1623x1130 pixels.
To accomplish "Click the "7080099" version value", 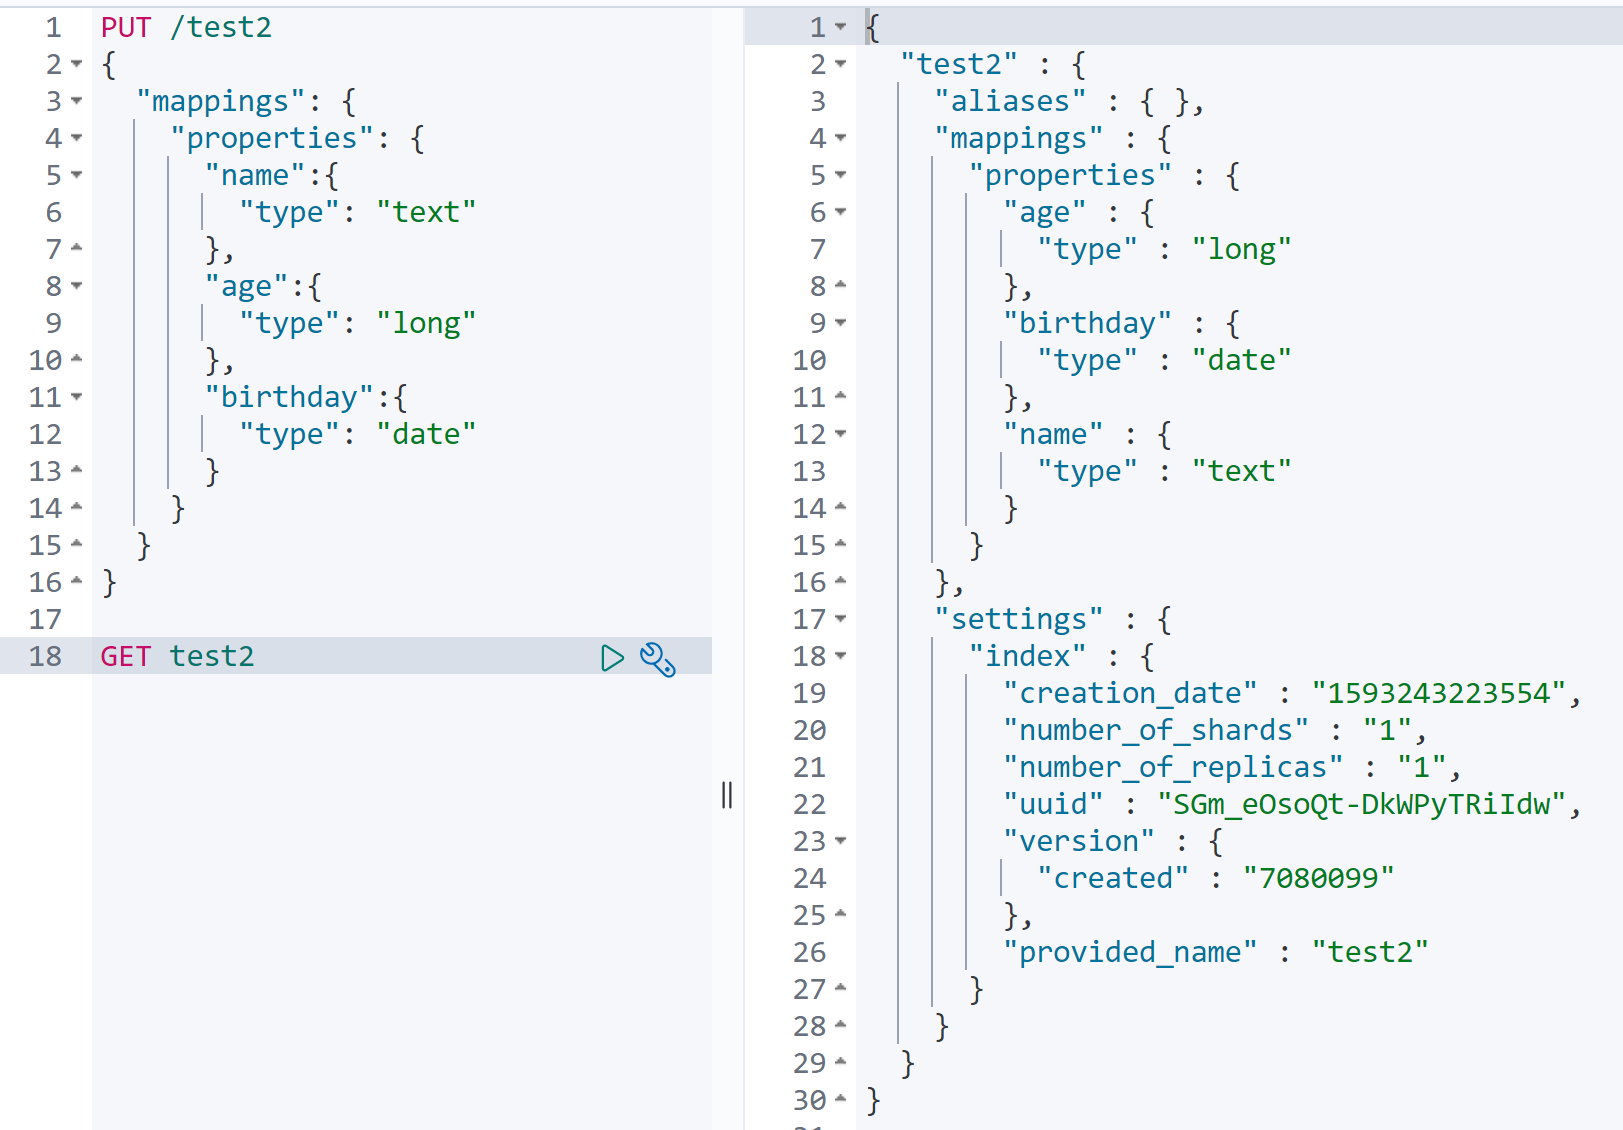I will point(1319,879).
